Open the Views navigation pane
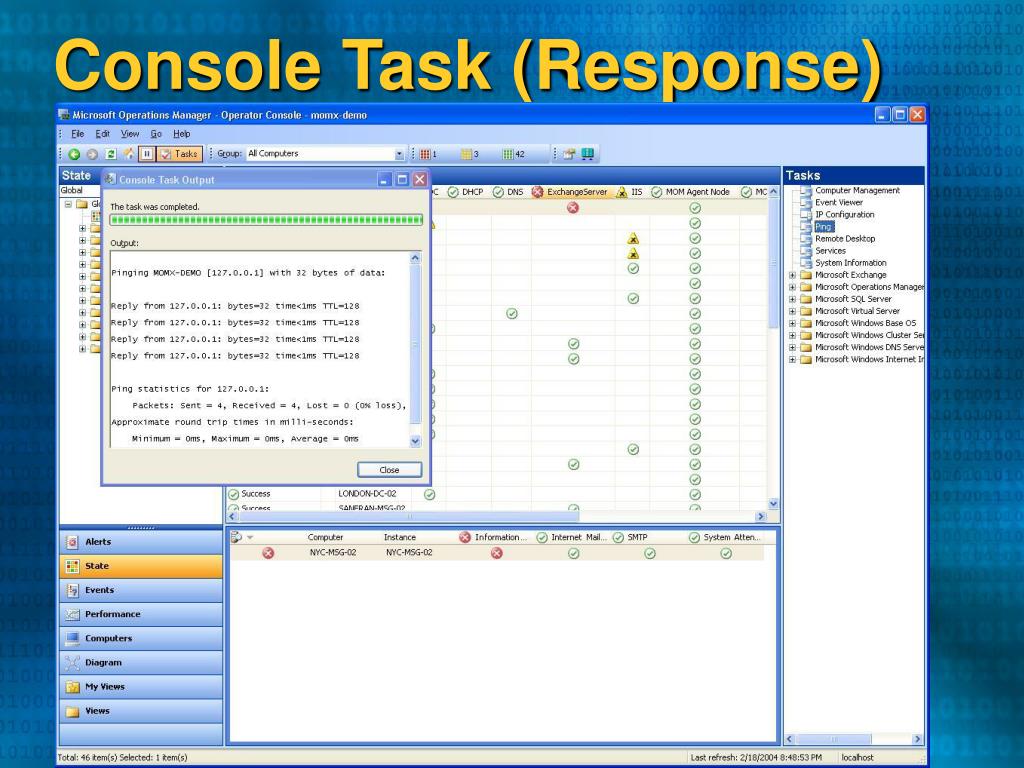The image size is (1024, 768). click(141, 711)
